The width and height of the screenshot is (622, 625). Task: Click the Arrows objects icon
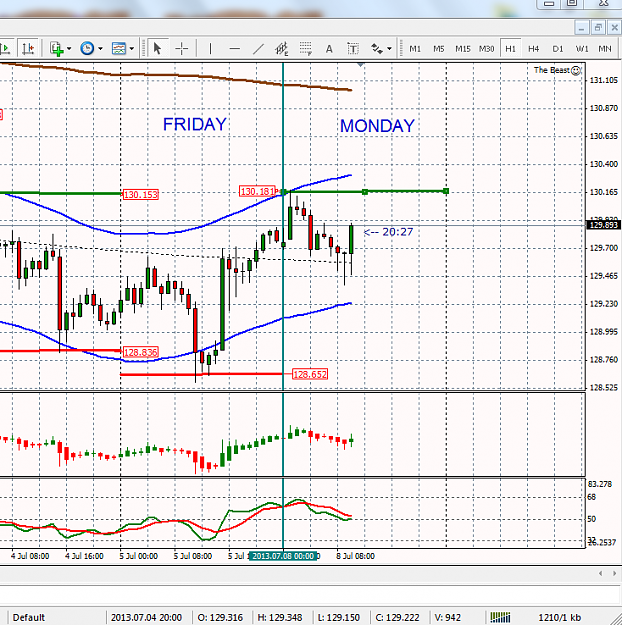376,49
